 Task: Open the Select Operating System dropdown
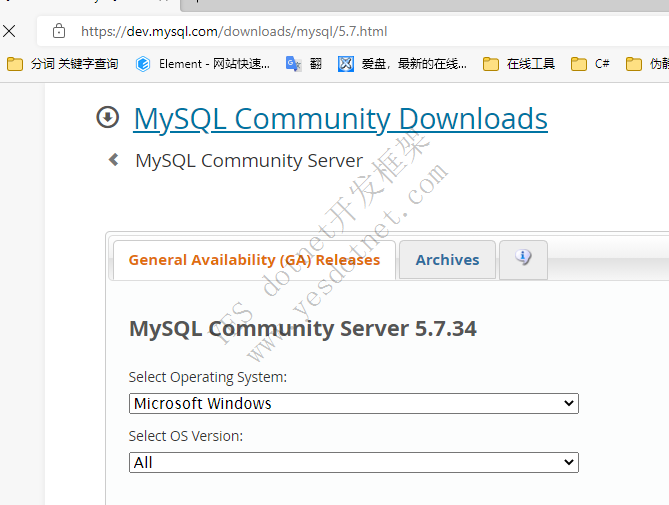(354, 403)
